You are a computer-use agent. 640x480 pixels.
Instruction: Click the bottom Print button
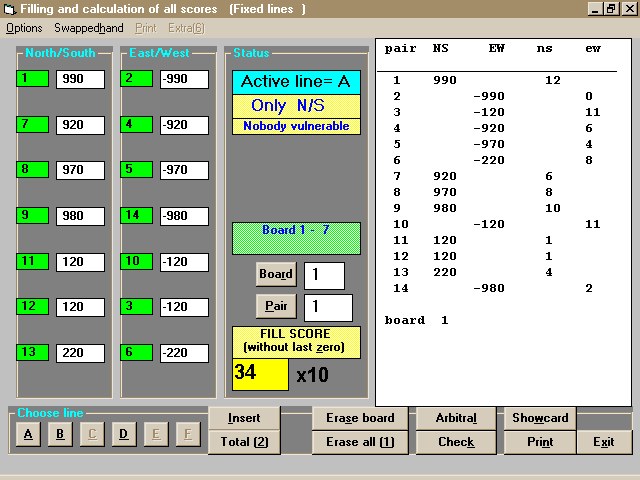540,442
